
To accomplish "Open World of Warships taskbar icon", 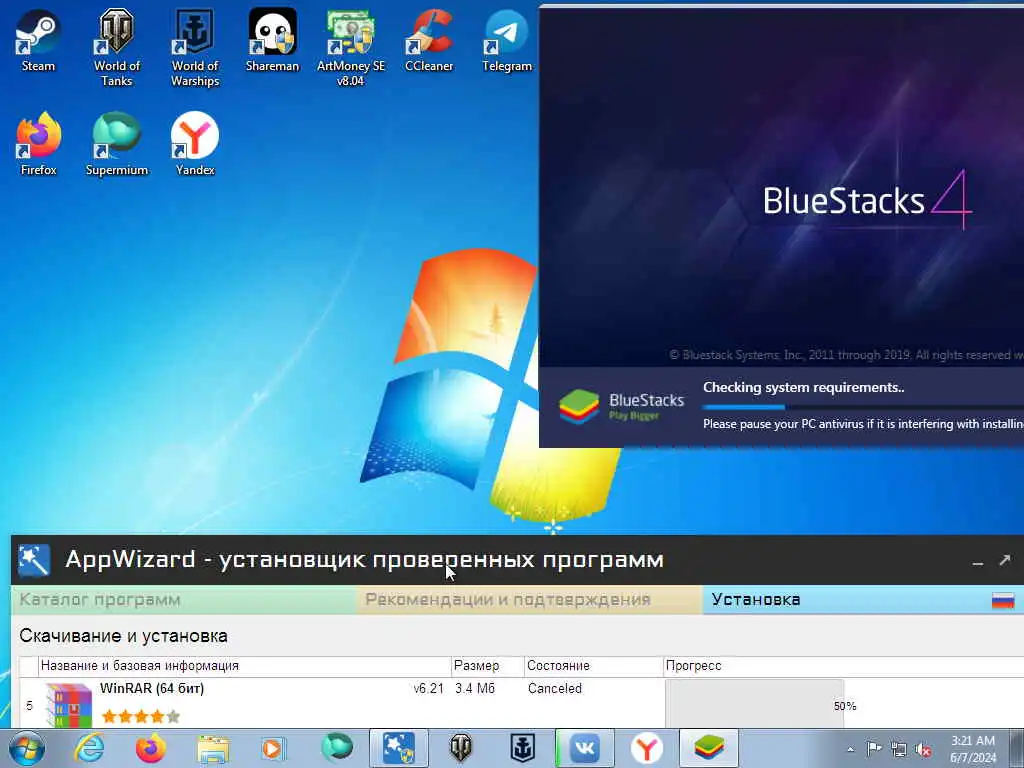I will pos(522,748).
